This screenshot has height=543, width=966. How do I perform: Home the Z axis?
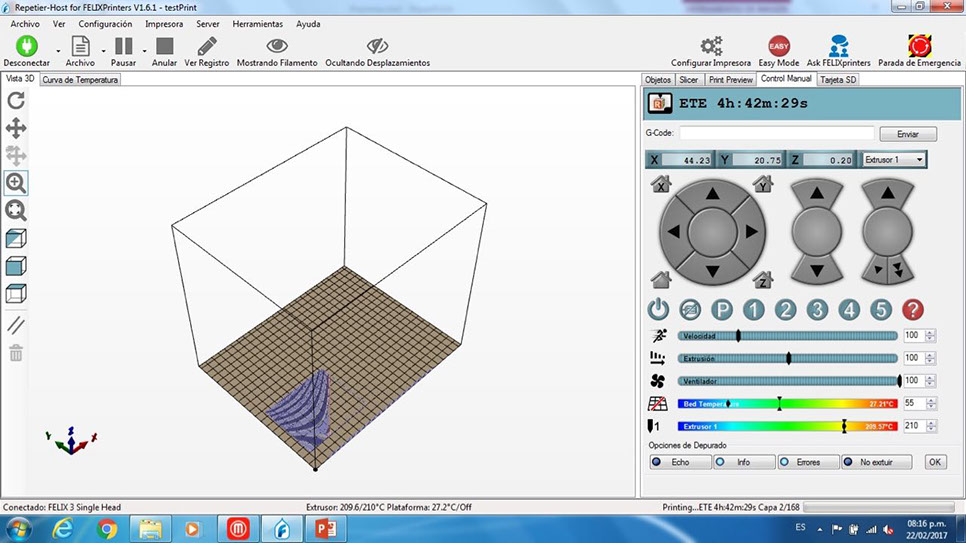(x=763, y=280)
